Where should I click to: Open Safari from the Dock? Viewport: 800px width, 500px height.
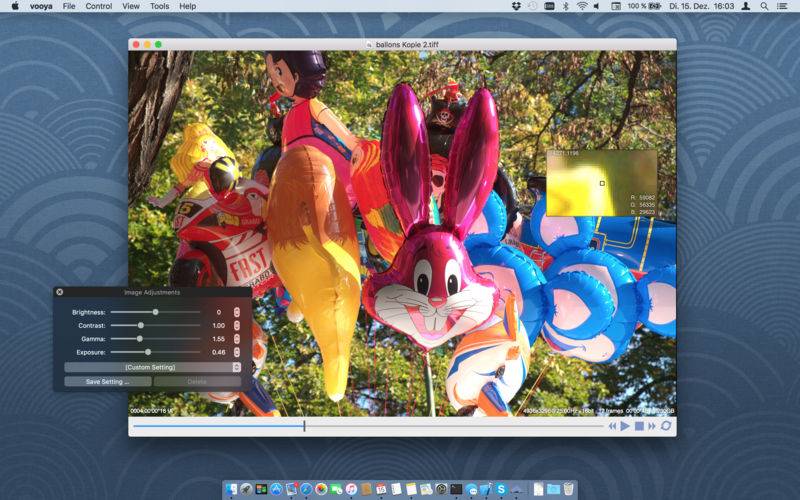(306, 489)
